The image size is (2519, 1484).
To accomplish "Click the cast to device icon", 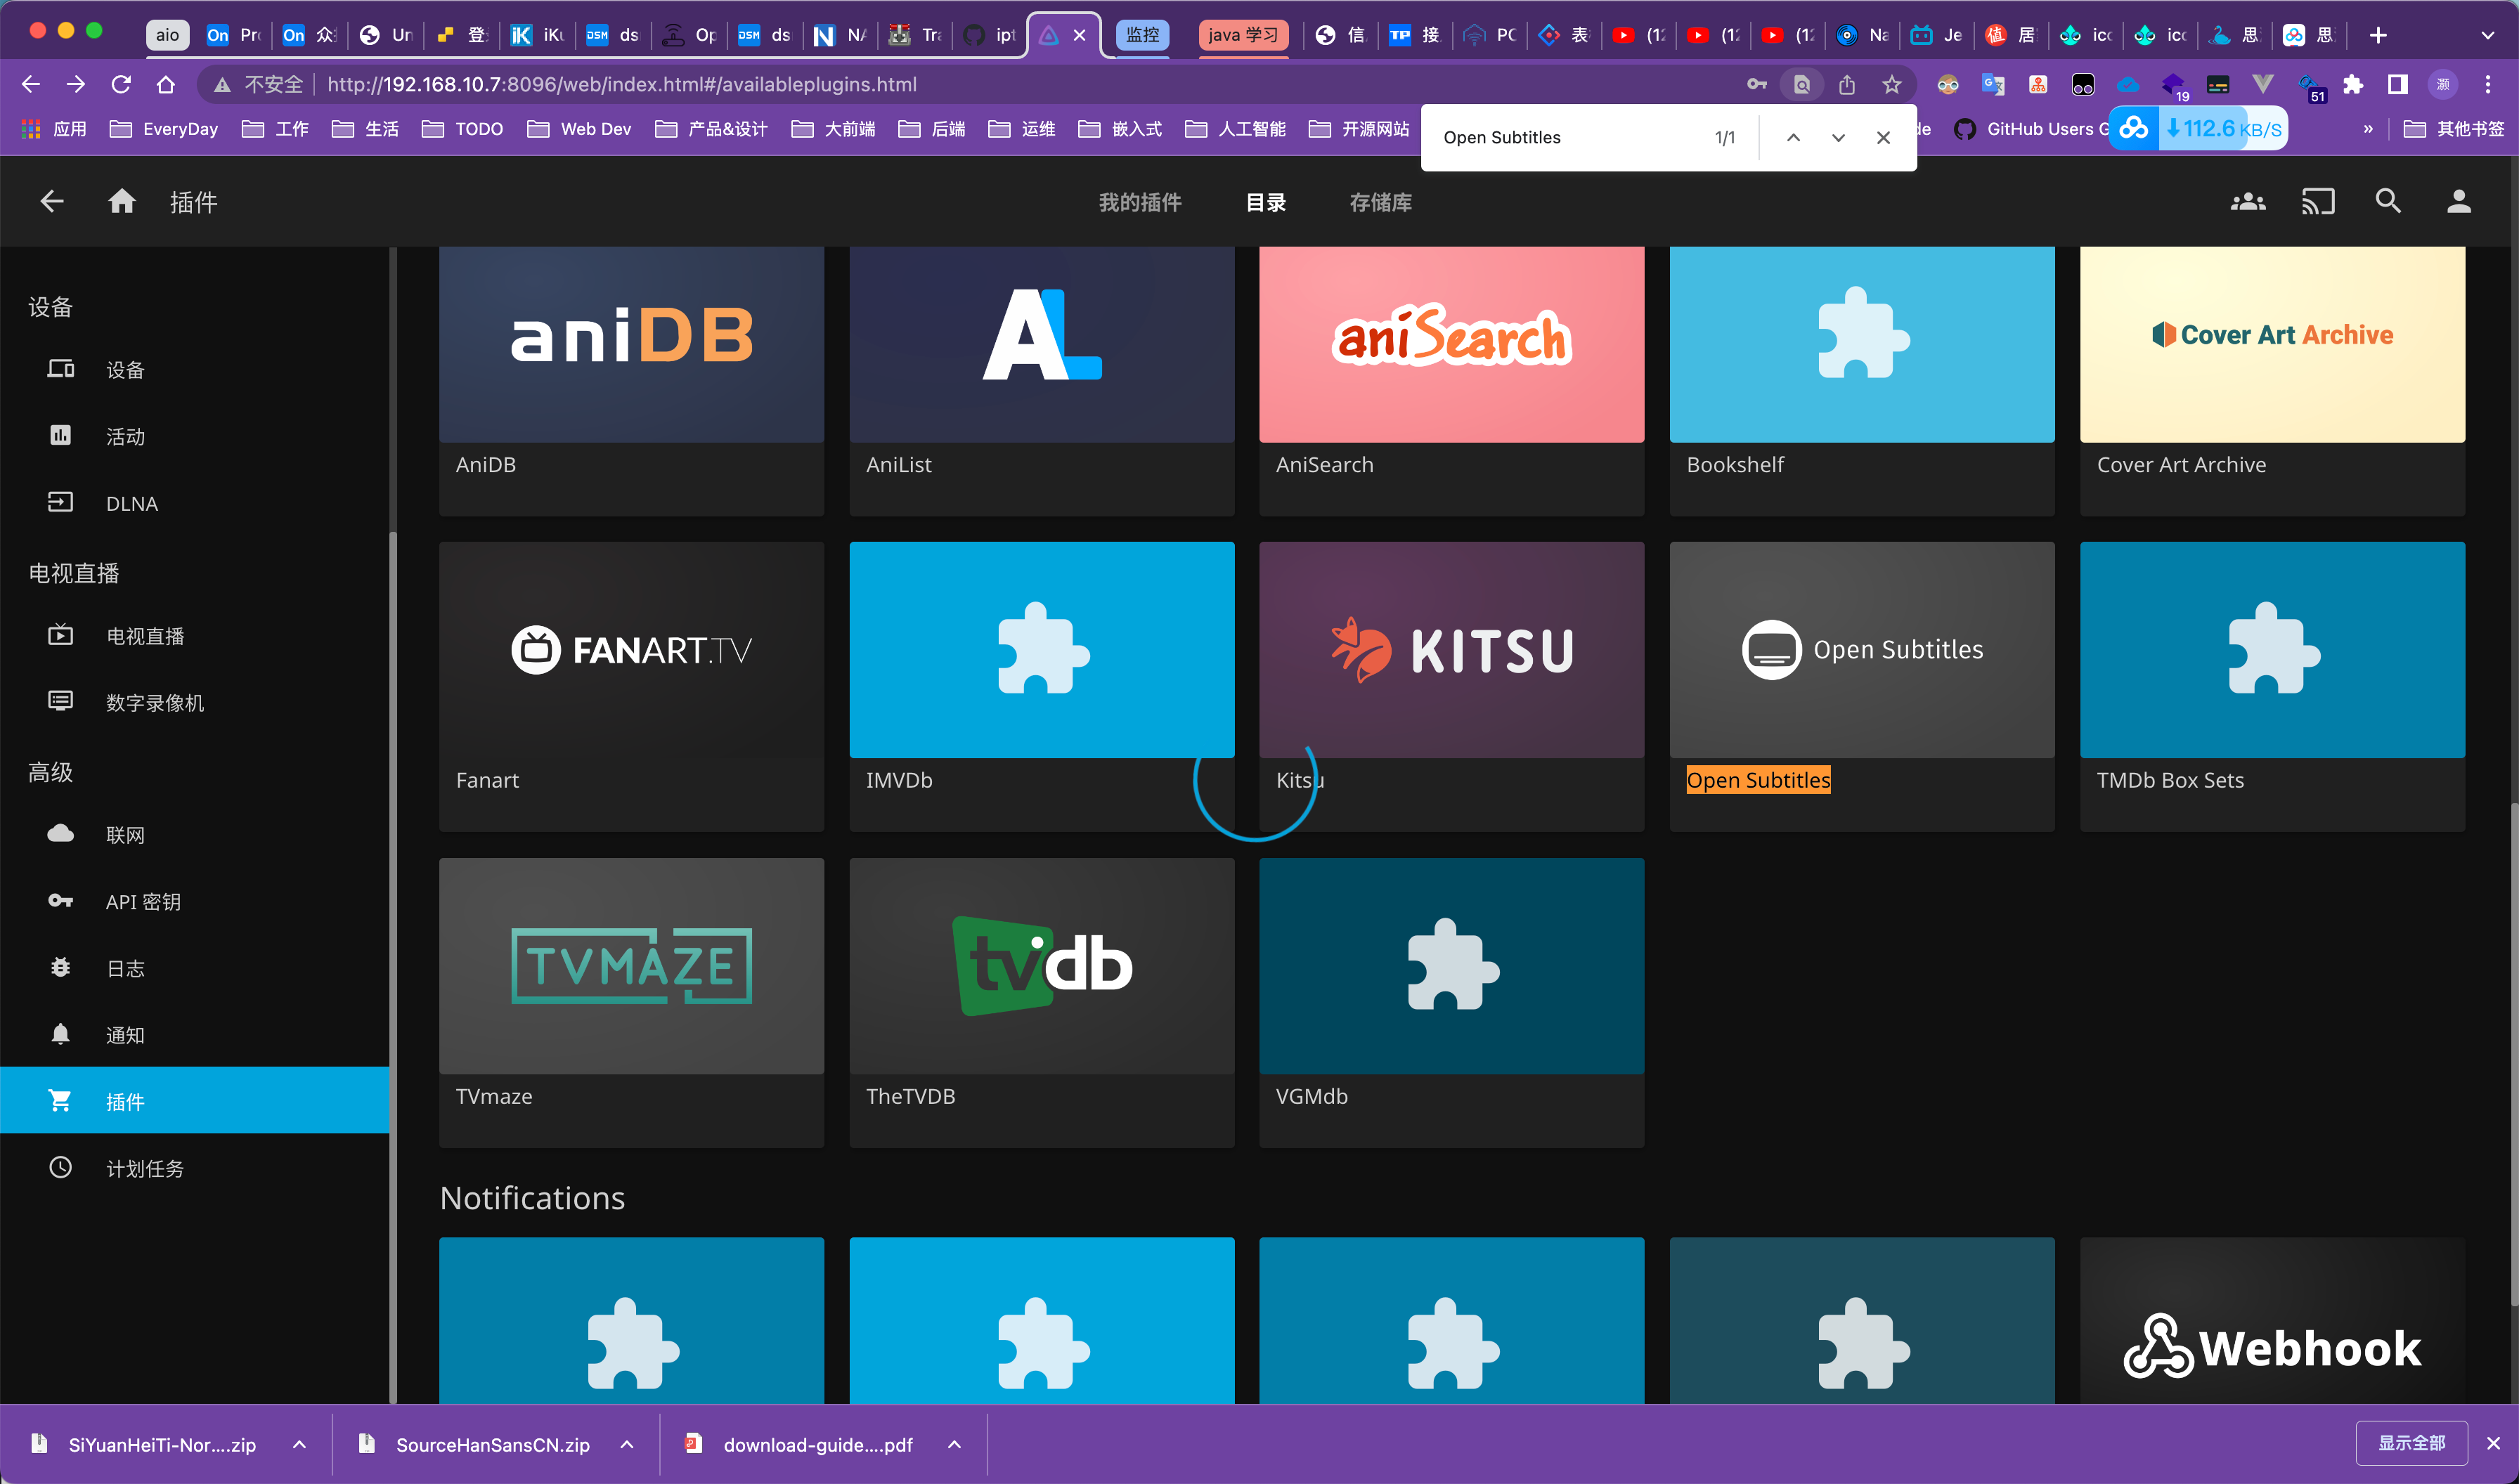I will point(2317,202).
